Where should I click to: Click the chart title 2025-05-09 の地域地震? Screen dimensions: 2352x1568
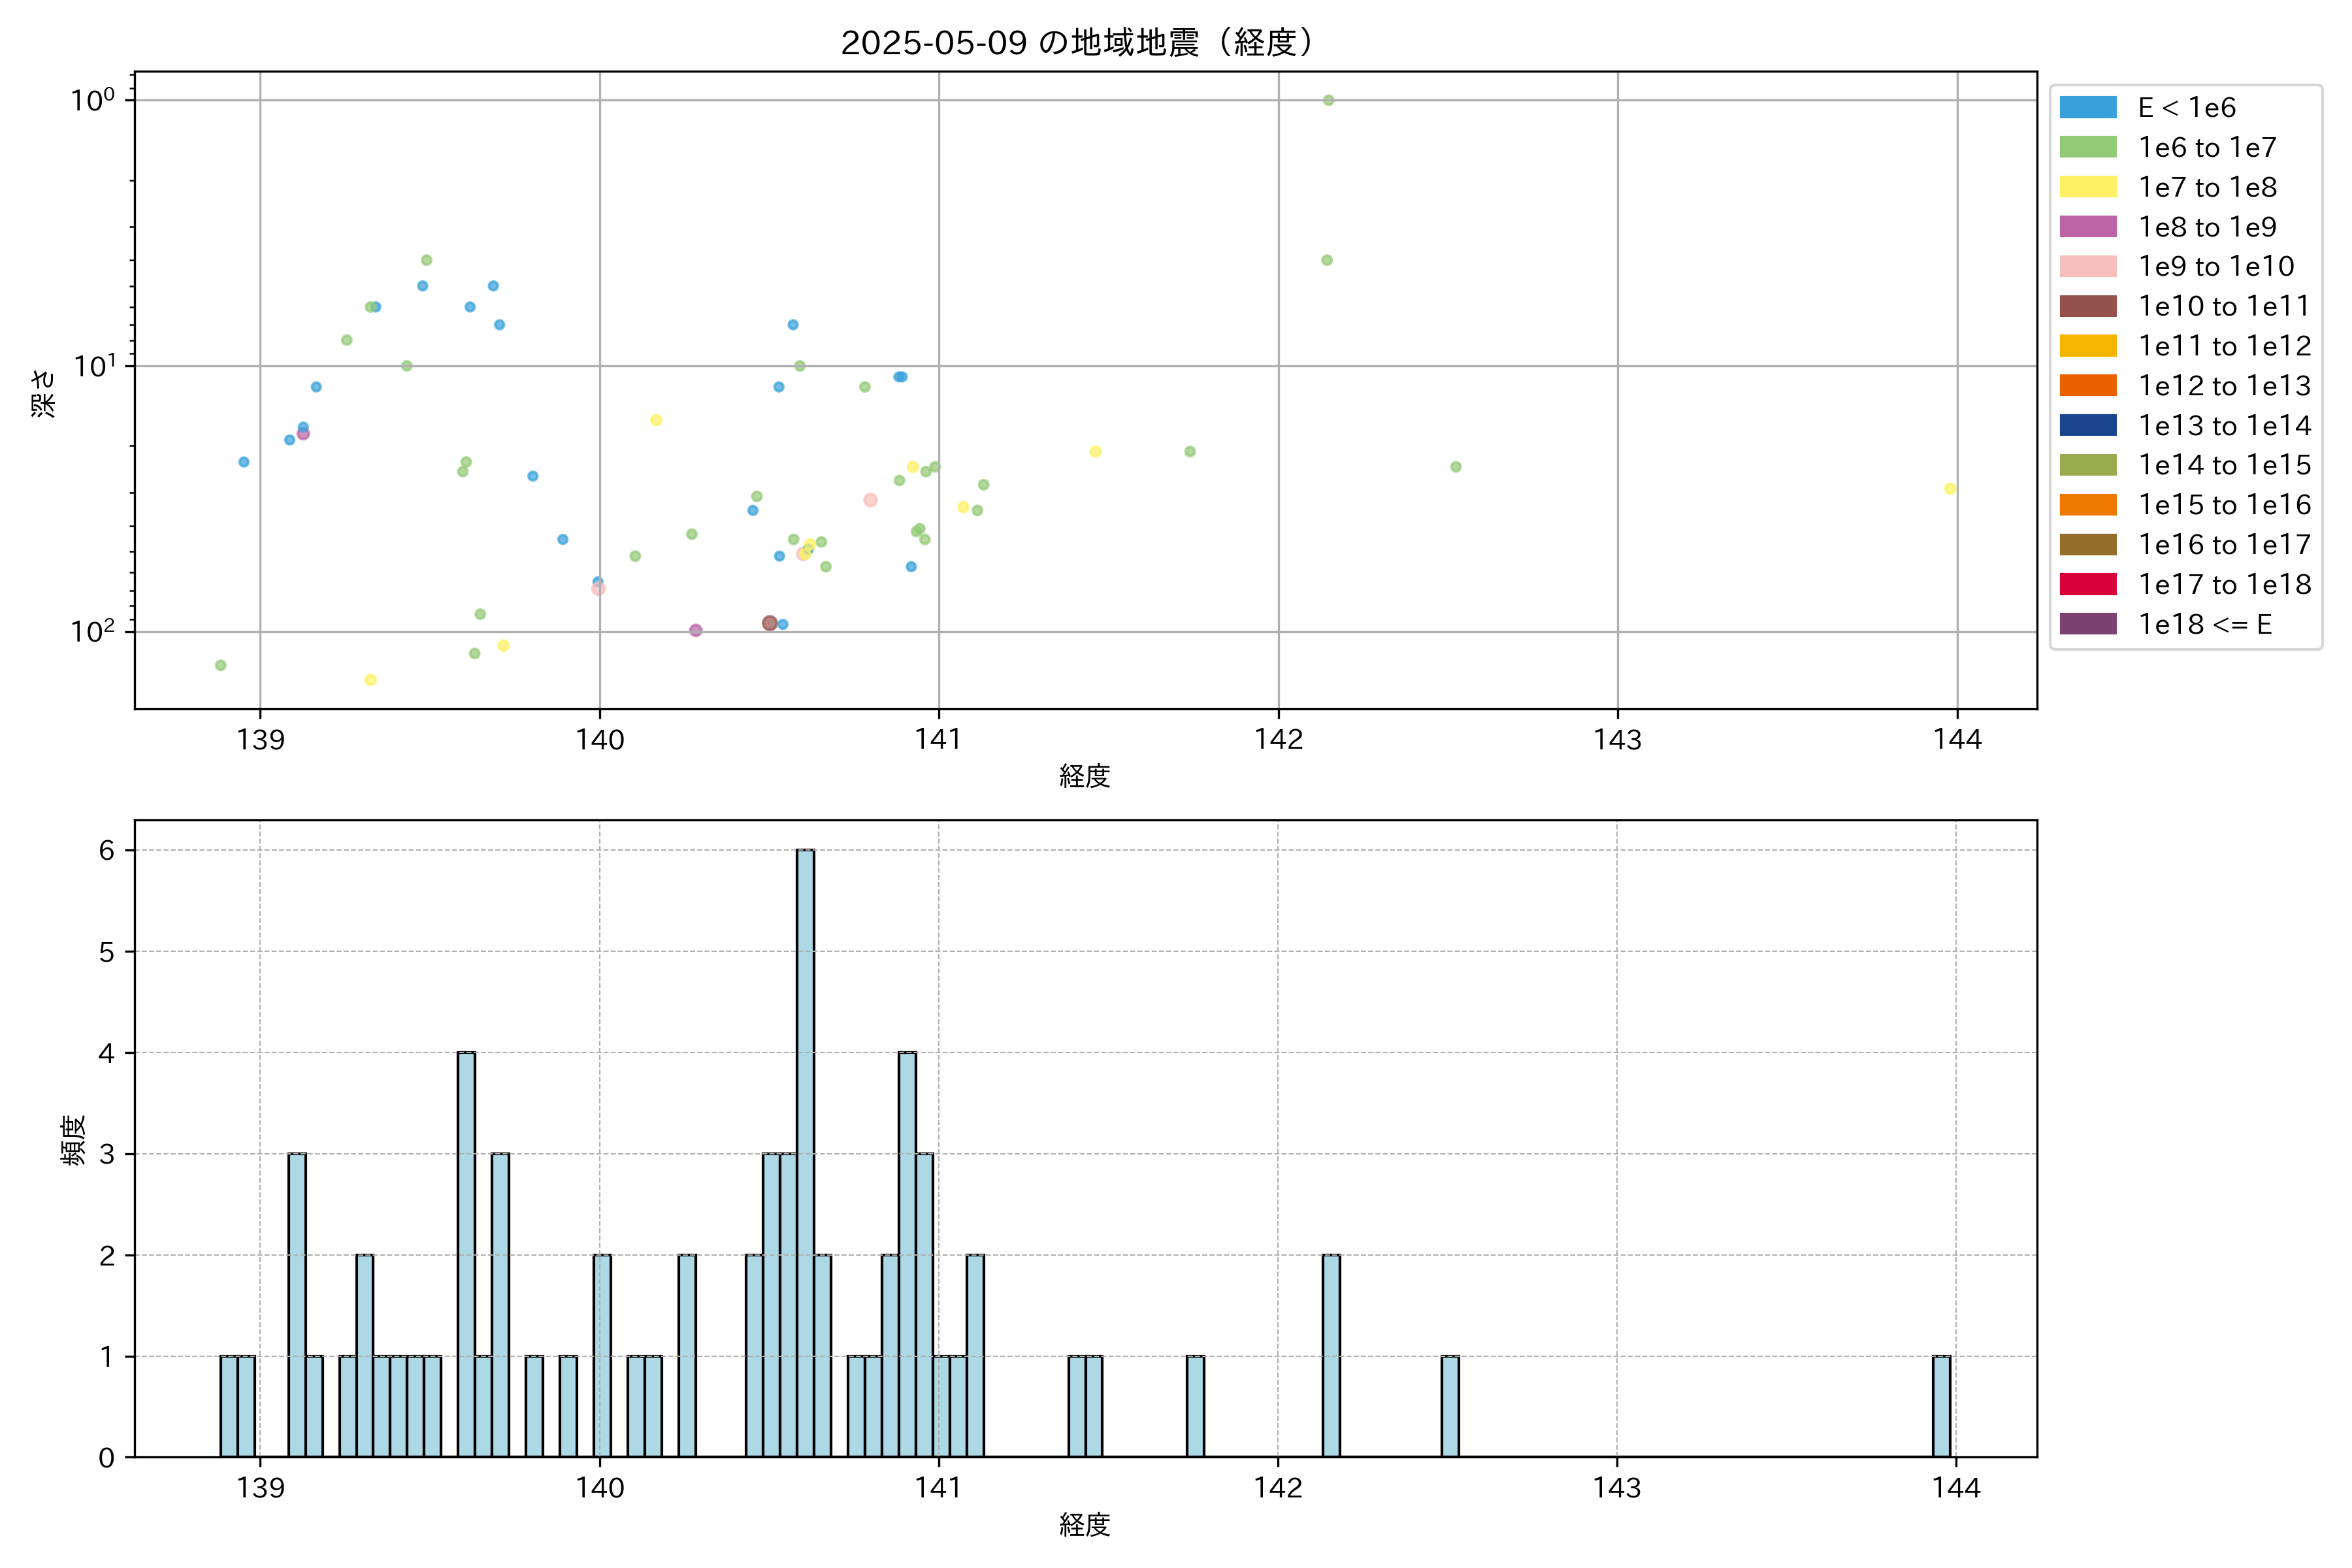(x=1077, y=43)
